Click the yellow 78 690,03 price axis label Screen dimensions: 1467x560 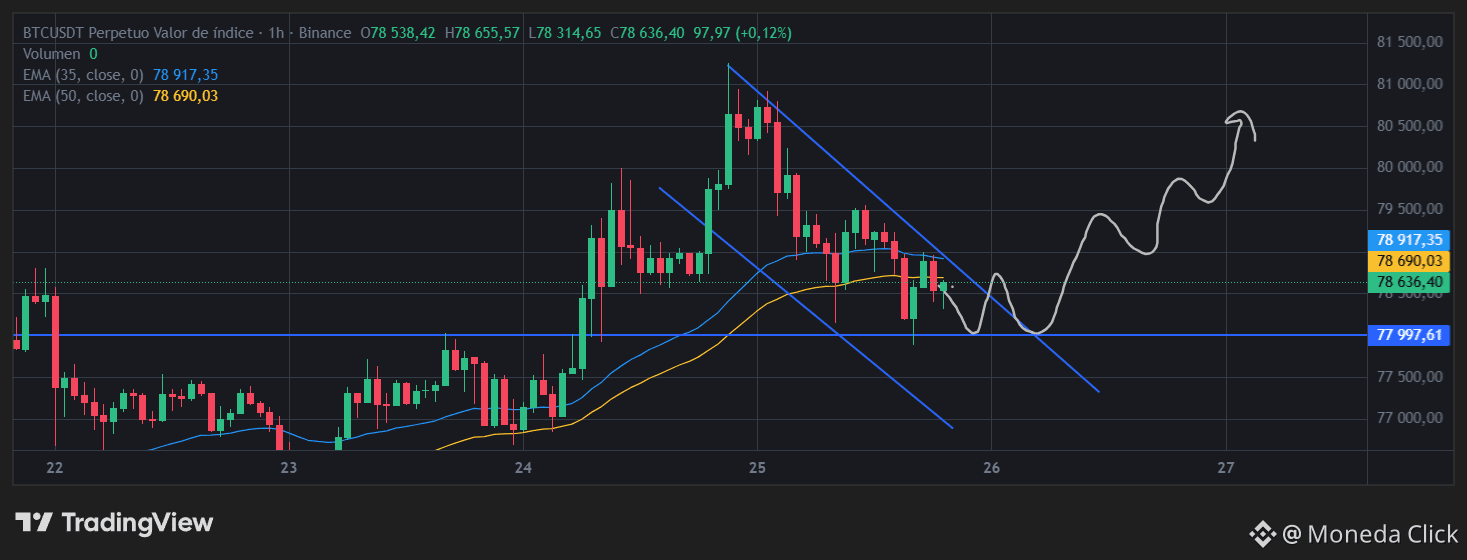point(1408,261)
